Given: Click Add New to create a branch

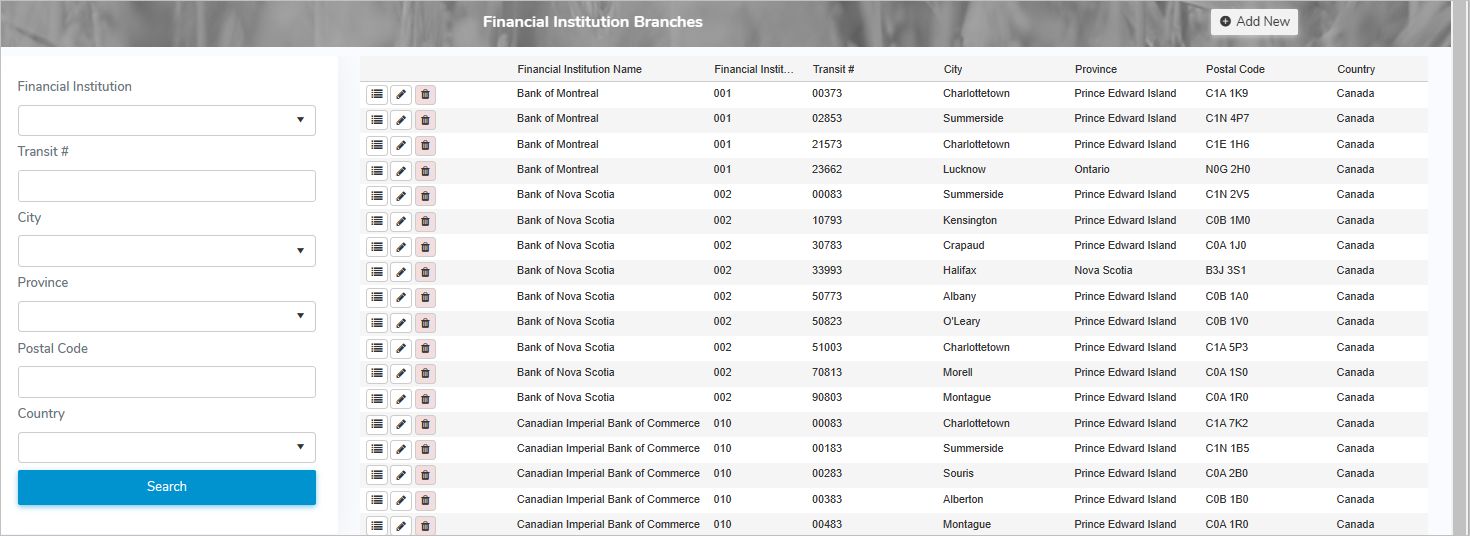Looking at the screenshot, I should click(x=1254, y=22).
